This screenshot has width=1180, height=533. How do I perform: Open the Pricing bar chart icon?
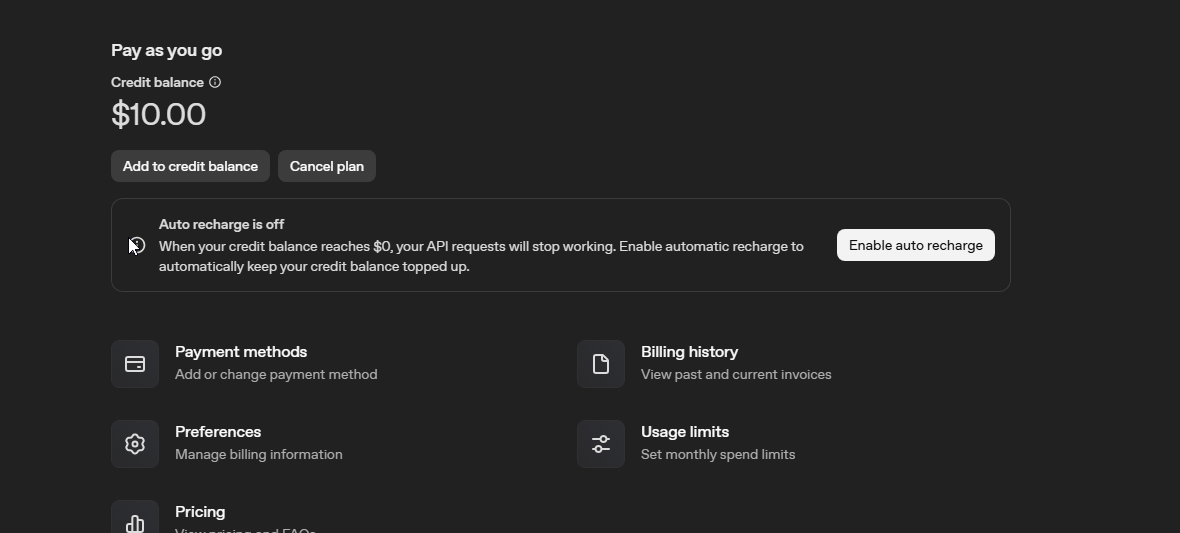click(x=135, y=521)
